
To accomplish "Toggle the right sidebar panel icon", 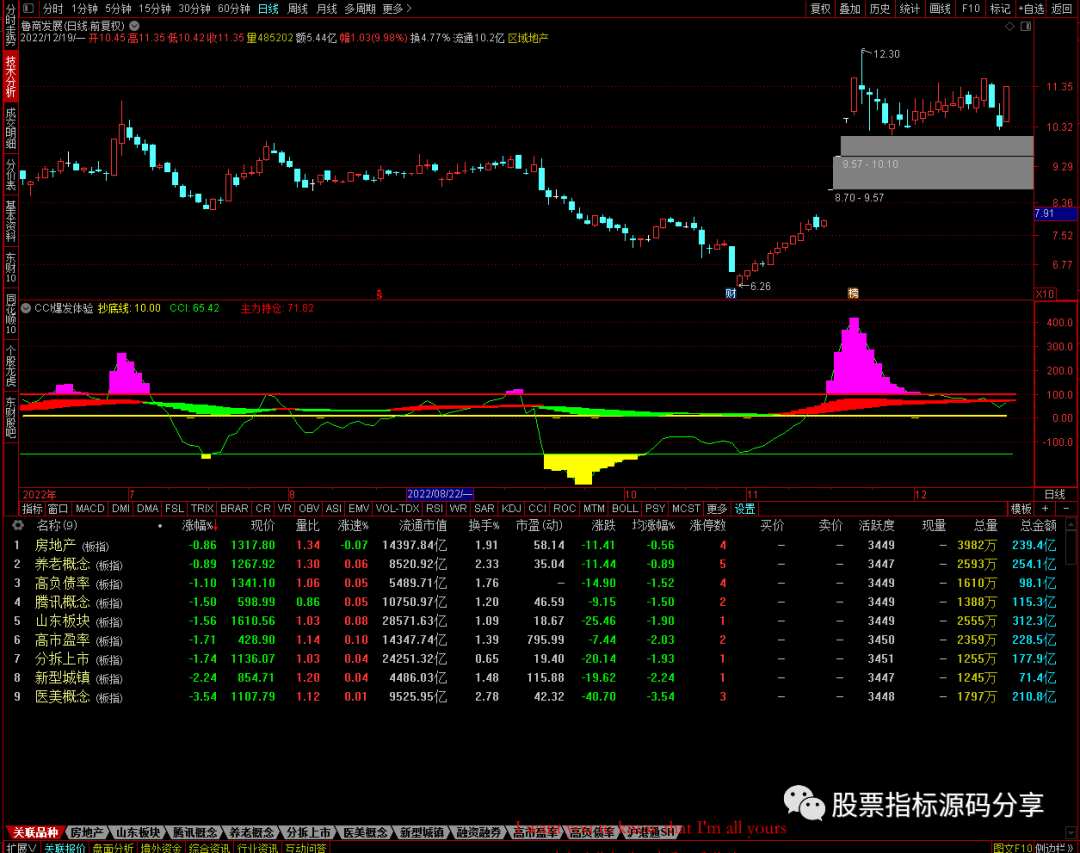I will coord(1026,26).
